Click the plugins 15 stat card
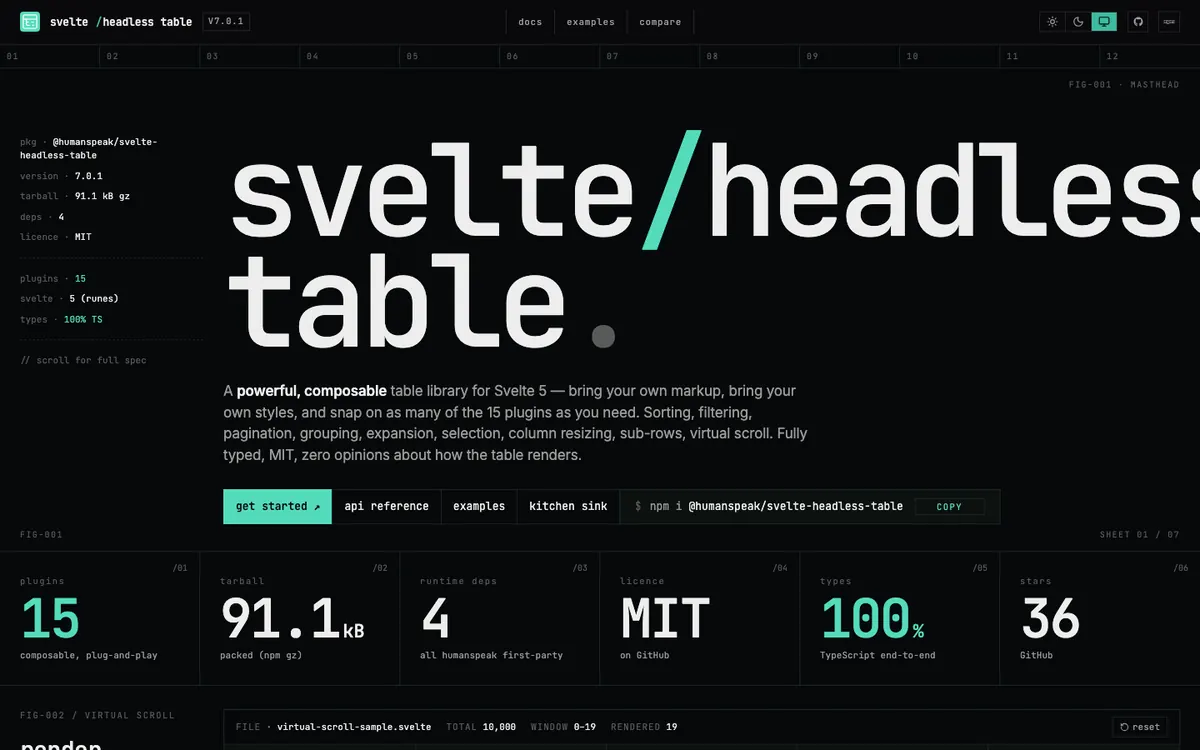 coord(100,618)
